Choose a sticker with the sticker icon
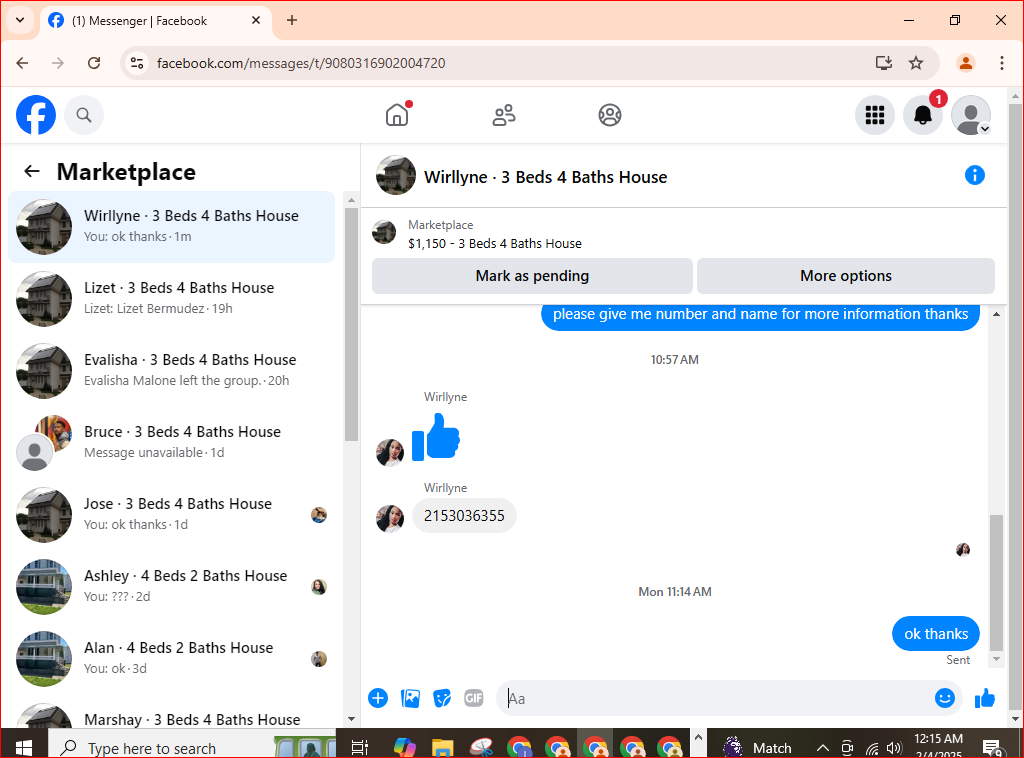Viewport: 1024px width, 758px height. pyautogui.click(x=442, y=698)
